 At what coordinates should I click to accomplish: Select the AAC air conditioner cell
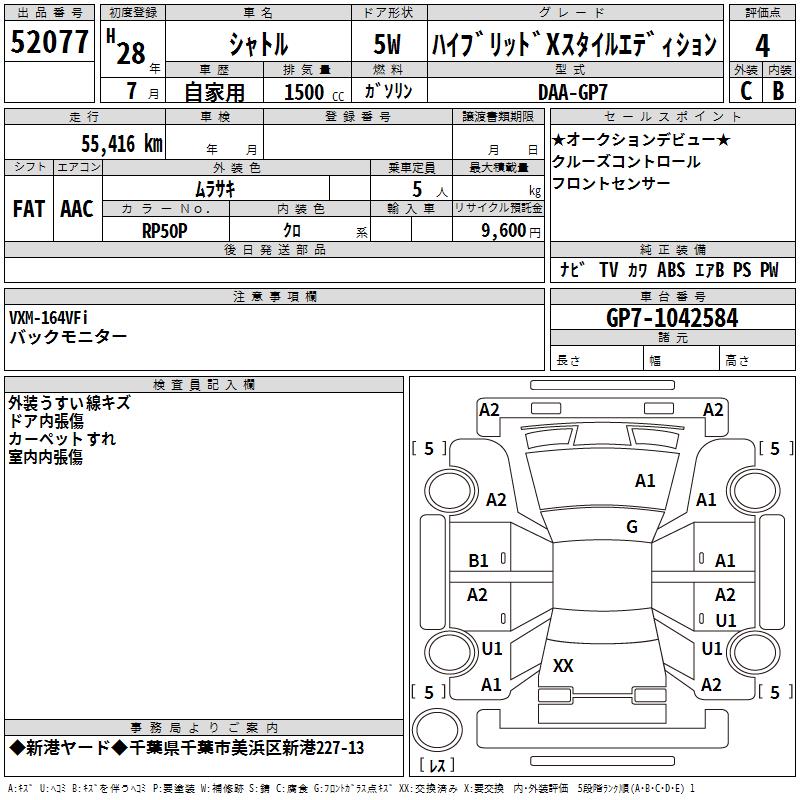[77, 209]
